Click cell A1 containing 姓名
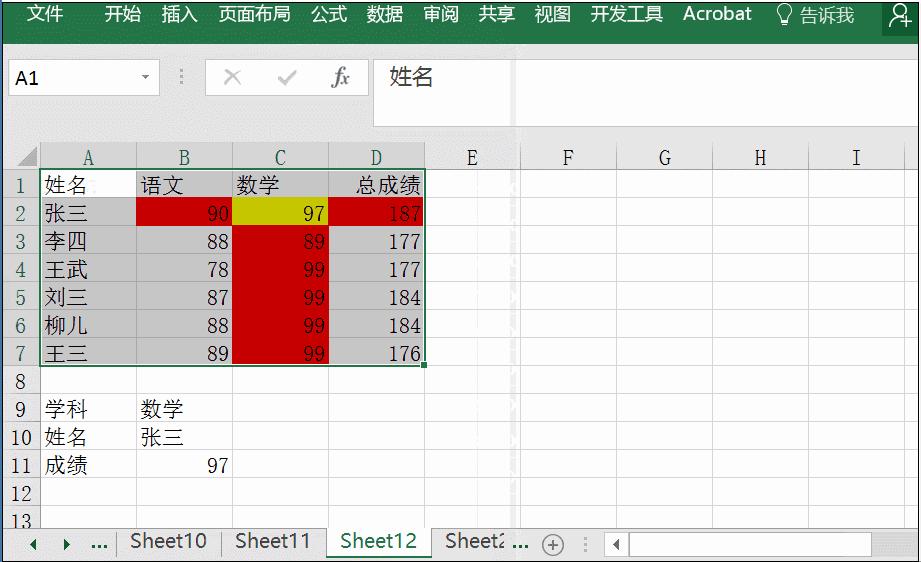 [x=88, y=185]
